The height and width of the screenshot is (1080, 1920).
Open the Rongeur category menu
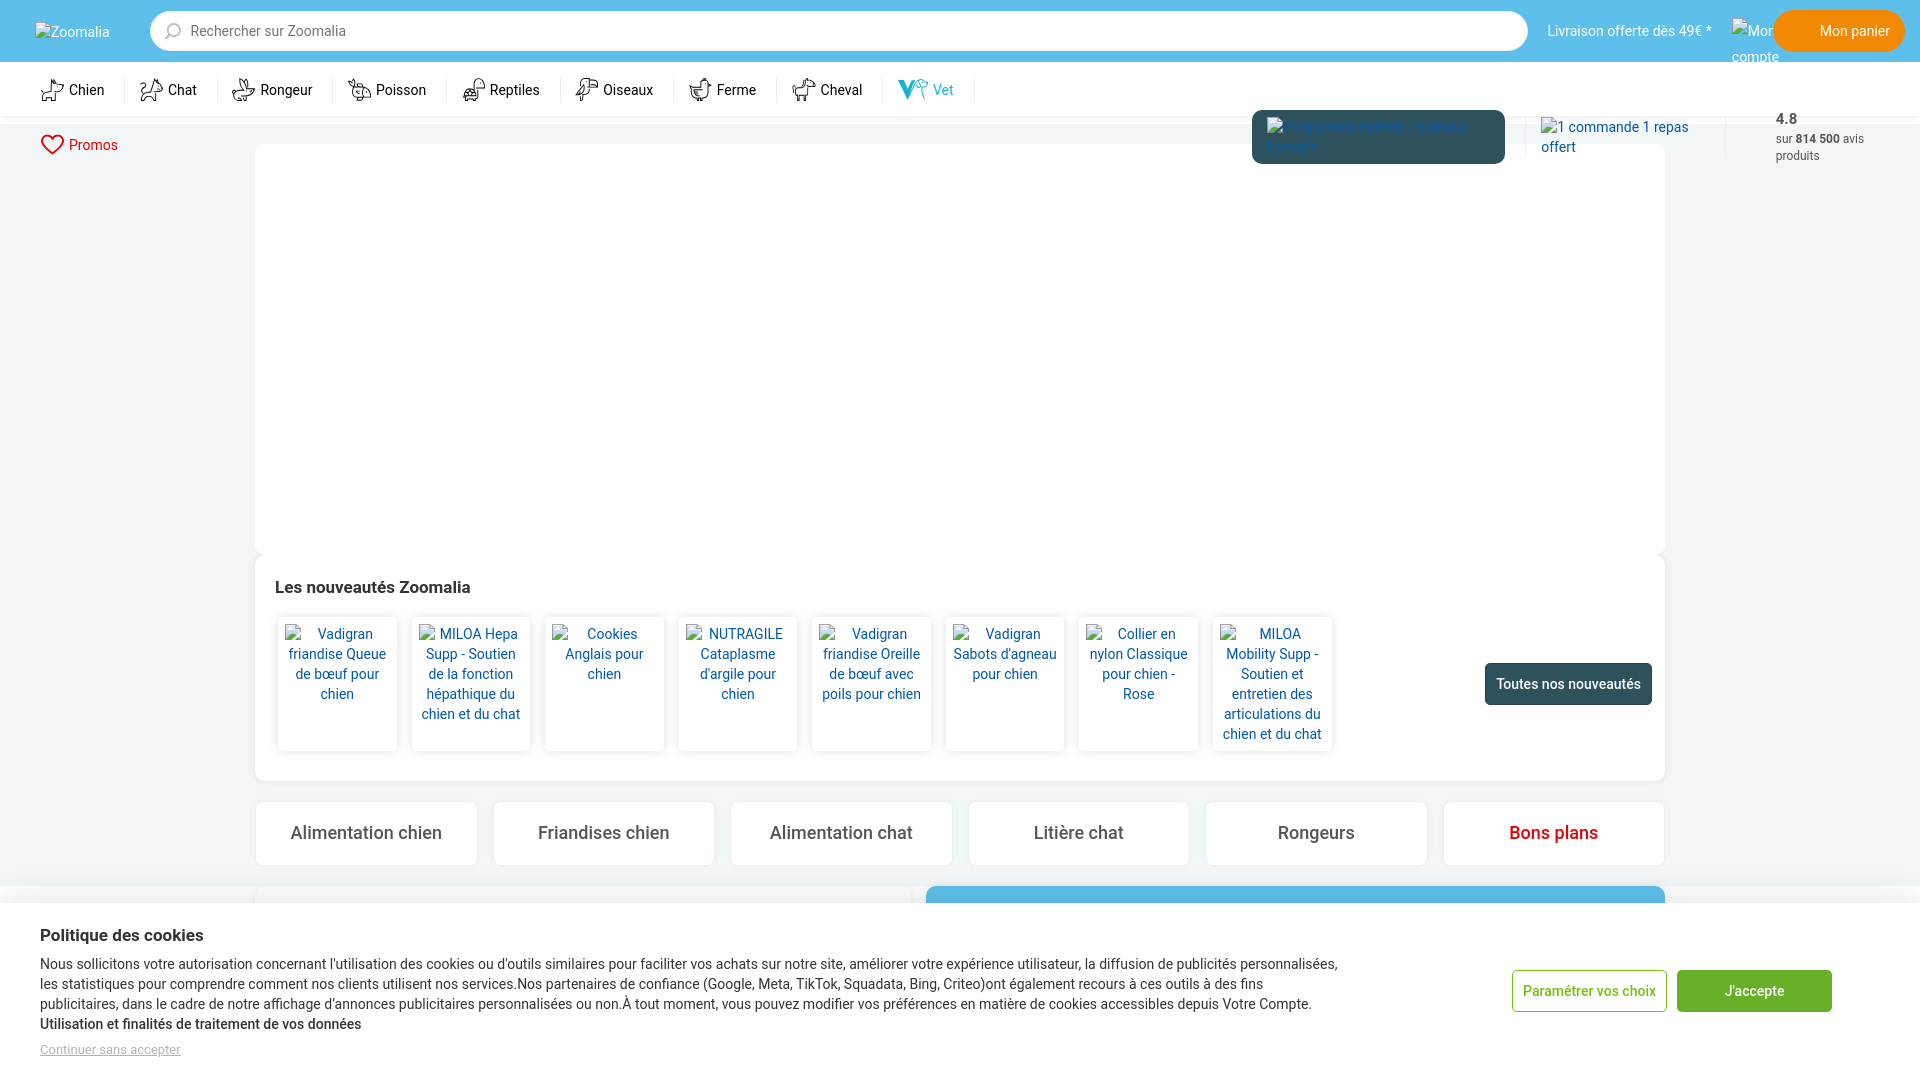[272, 90]
